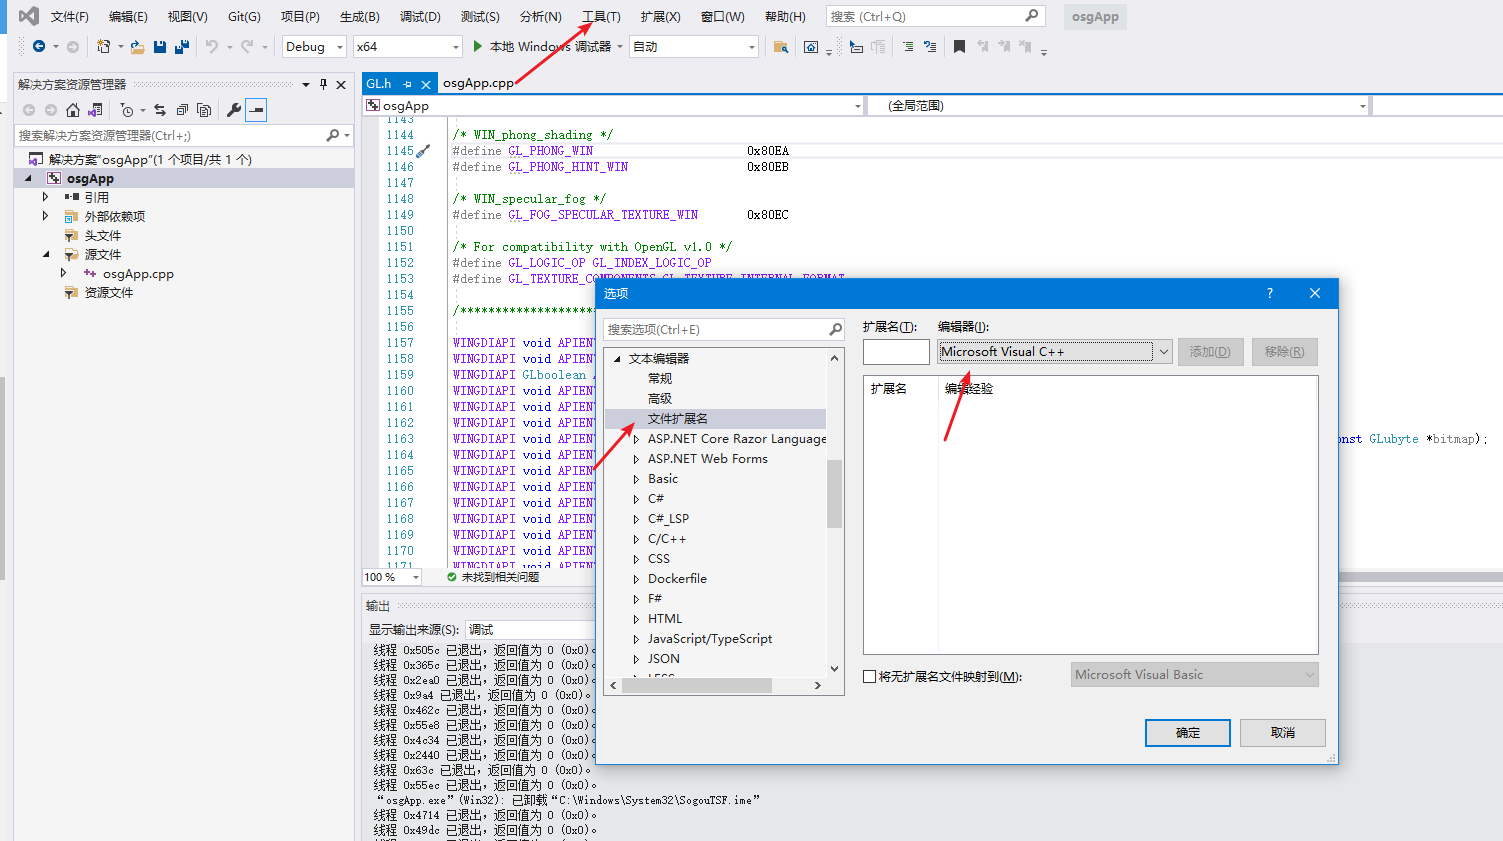This screenshot has width=1503, height=841.
Task: Open the 编辑器 Microsoft Visual C++ dropdown
Action: click(x=1163, y=351)
